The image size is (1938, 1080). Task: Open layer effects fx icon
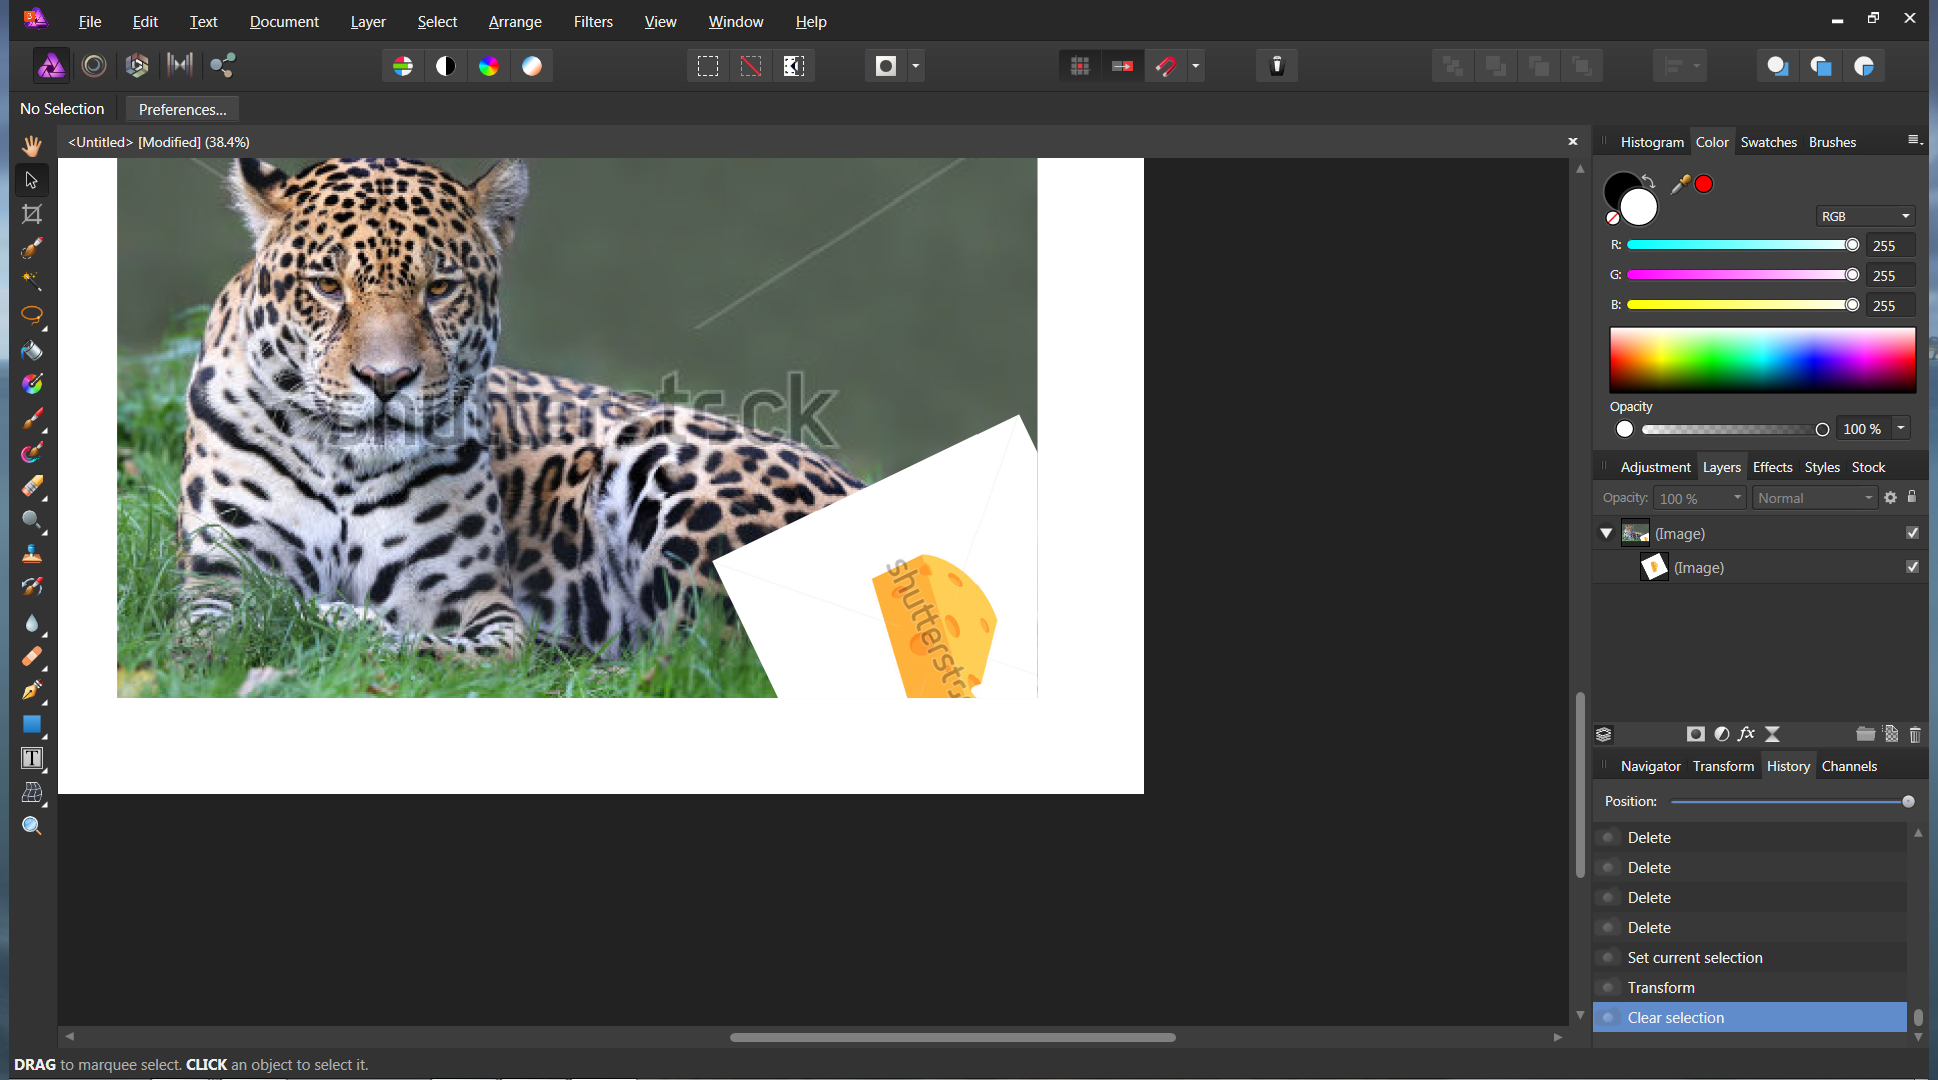1747,734
